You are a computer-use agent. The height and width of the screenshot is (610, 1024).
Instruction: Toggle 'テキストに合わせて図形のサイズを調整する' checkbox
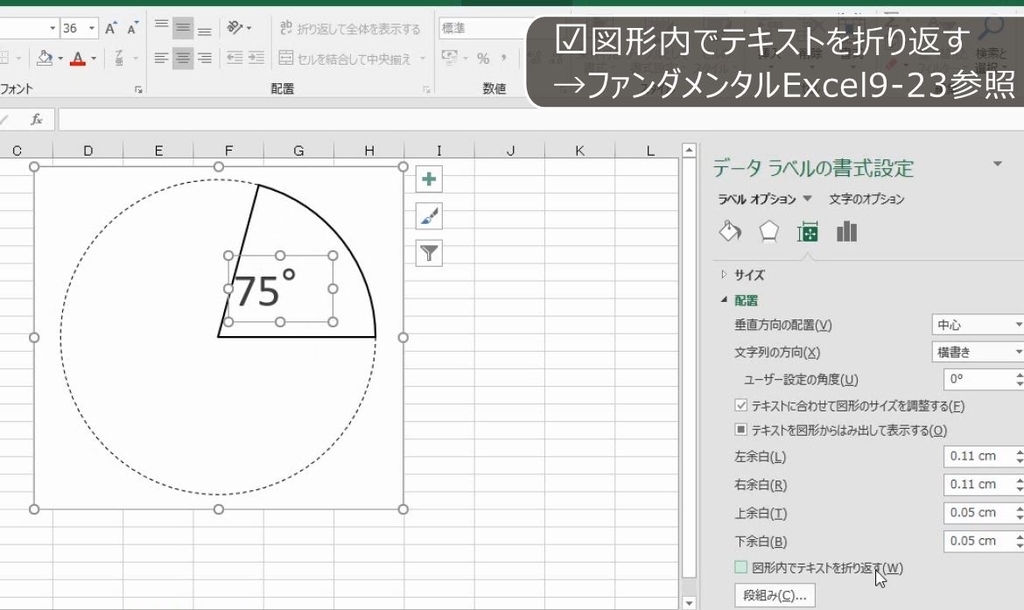(741, 406)
